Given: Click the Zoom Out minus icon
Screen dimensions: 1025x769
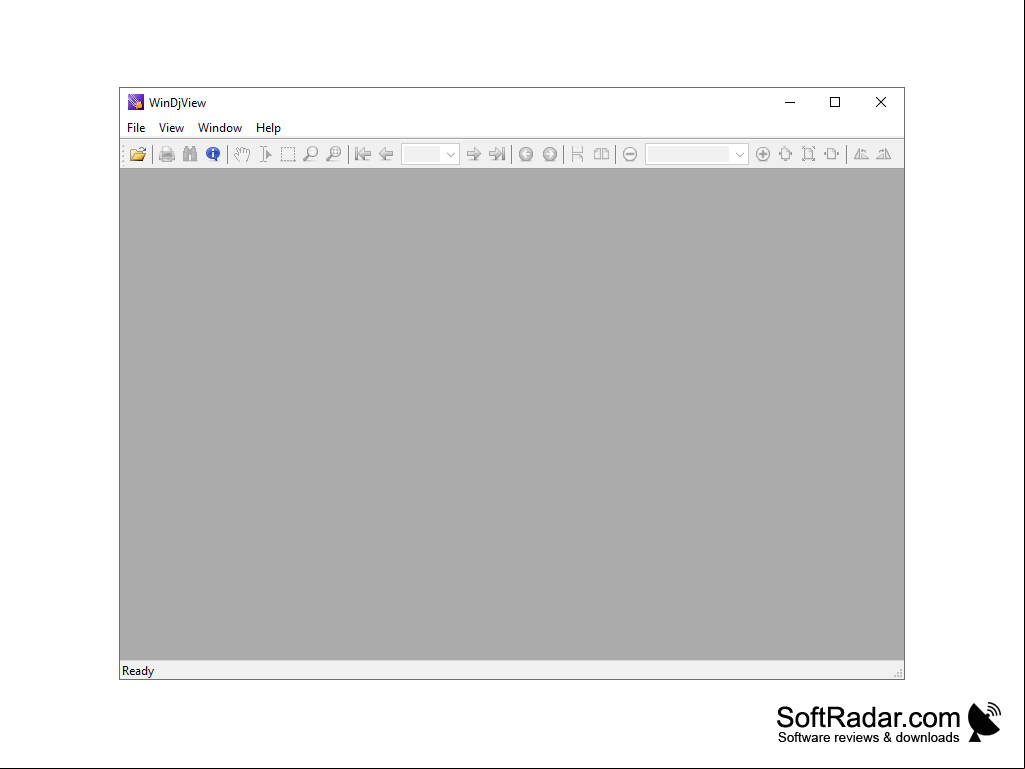Looking at the screenshot, I should coord(630,154).
